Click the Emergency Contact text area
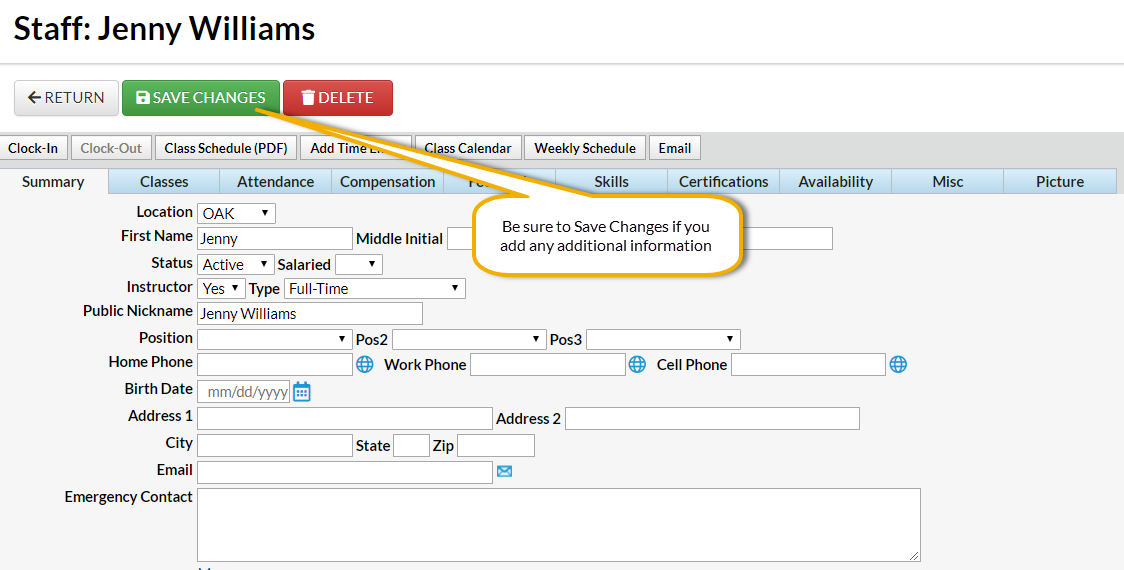Image resolution: width=1124 pixels, height=570 pixels. point(558,525)
